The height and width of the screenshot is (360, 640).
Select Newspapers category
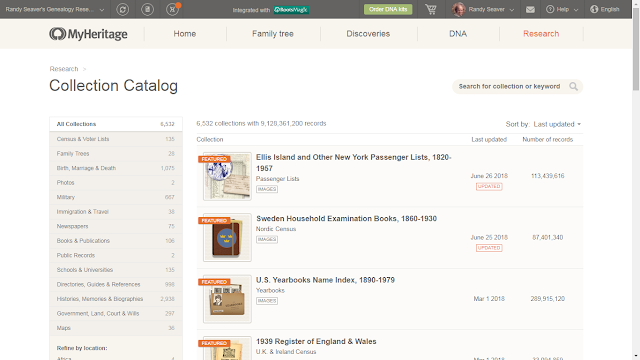point(116,226)
